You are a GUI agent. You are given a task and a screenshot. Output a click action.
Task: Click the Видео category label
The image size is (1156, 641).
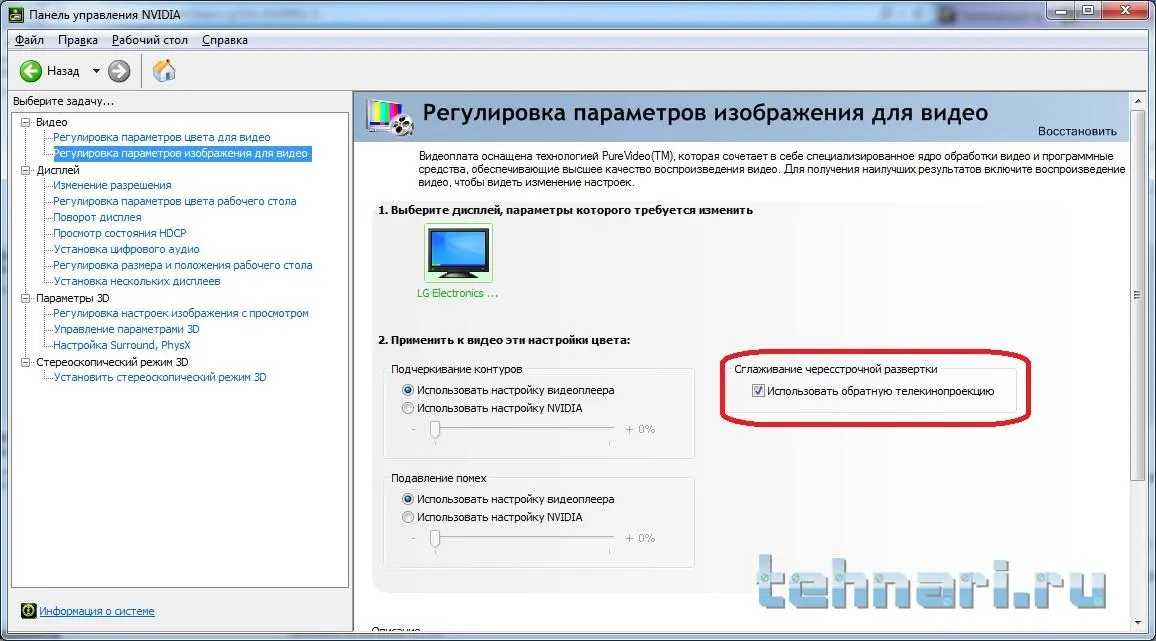tap(52, 122)
